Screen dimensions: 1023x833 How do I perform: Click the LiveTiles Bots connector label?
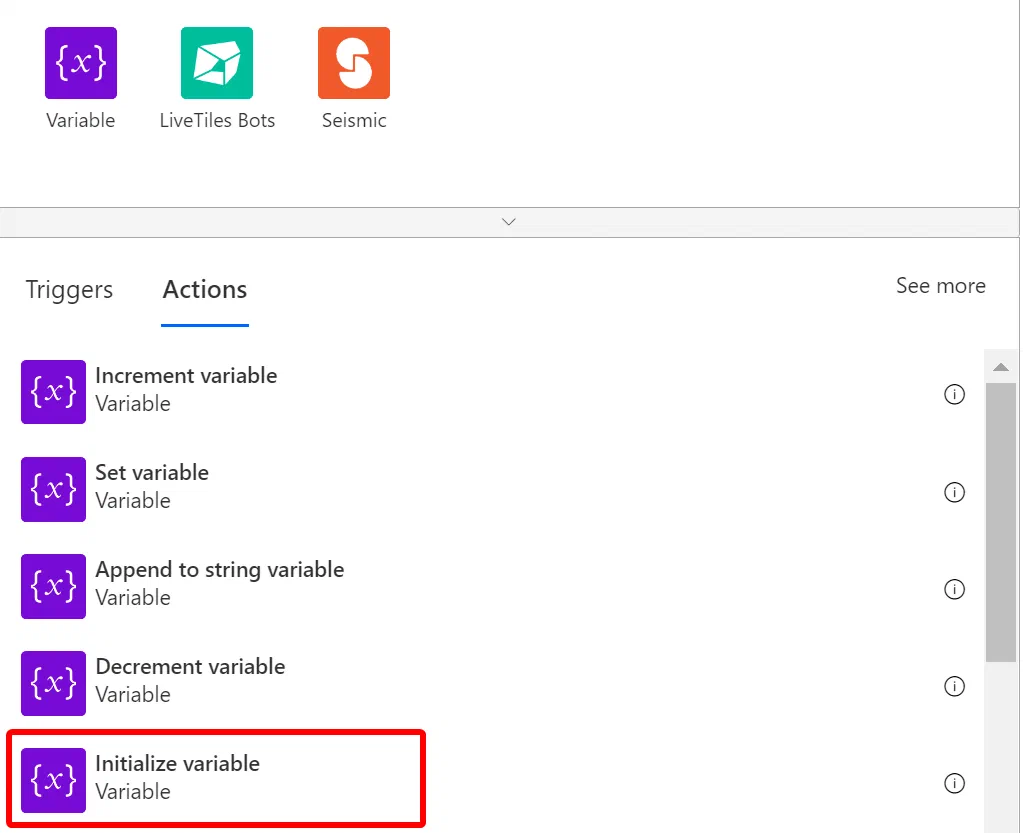217,120
